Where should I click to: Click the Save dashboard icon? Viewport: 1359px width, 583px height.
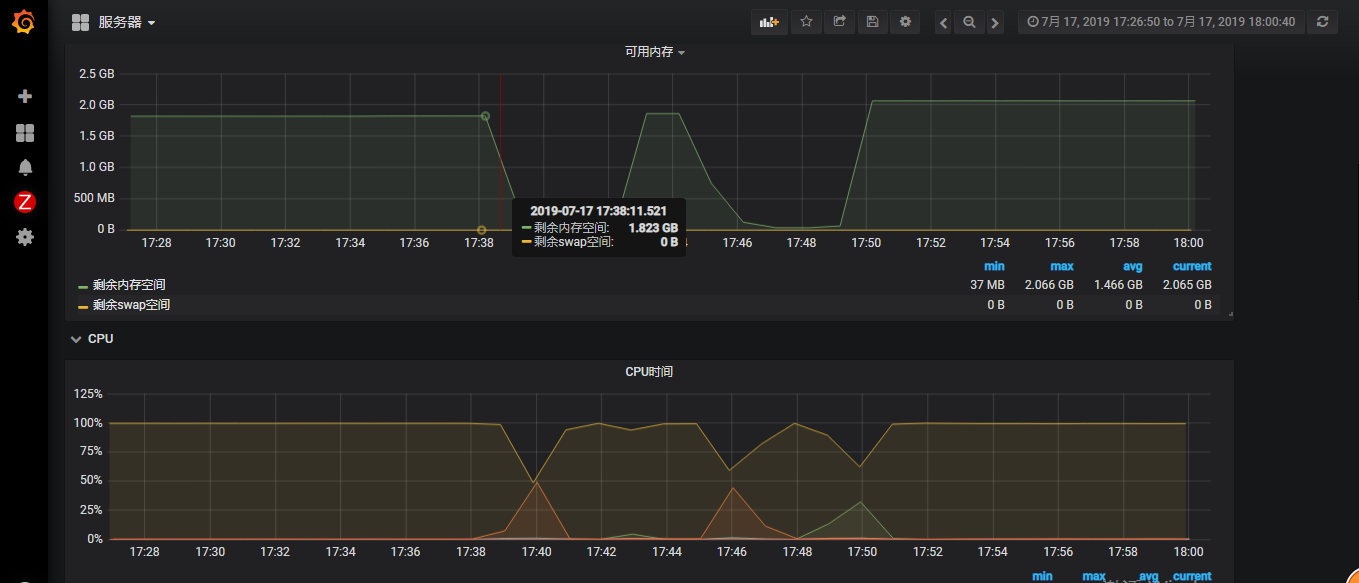point(871,21)
